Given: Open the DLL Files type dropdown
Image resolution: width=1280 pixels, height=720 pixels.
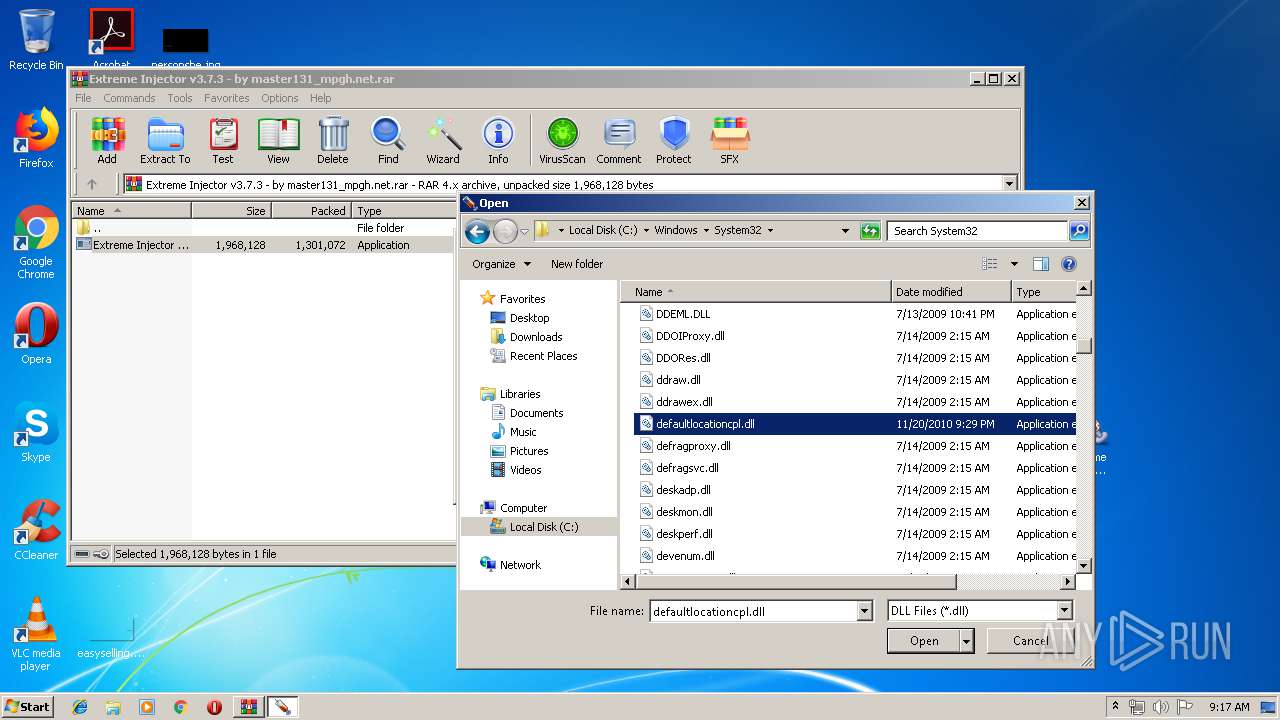Looking at the screenshot, I should click(1064, 611).
